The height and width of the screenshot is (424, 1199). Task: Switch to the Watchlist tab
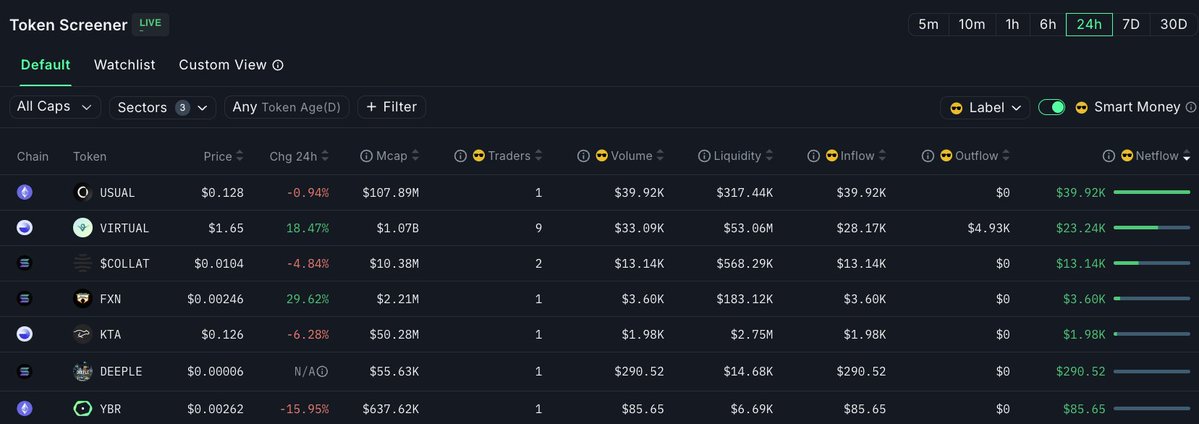(x=125, y=65)
